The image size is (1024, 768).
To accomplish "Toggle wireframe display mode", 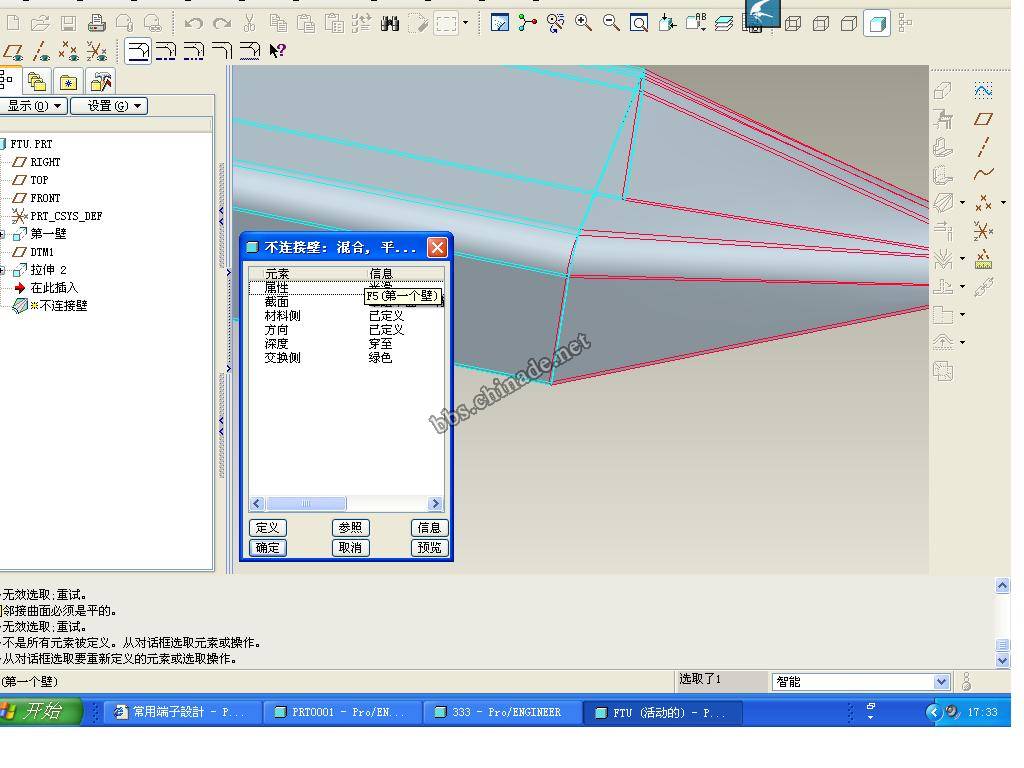I will point(793,23).
